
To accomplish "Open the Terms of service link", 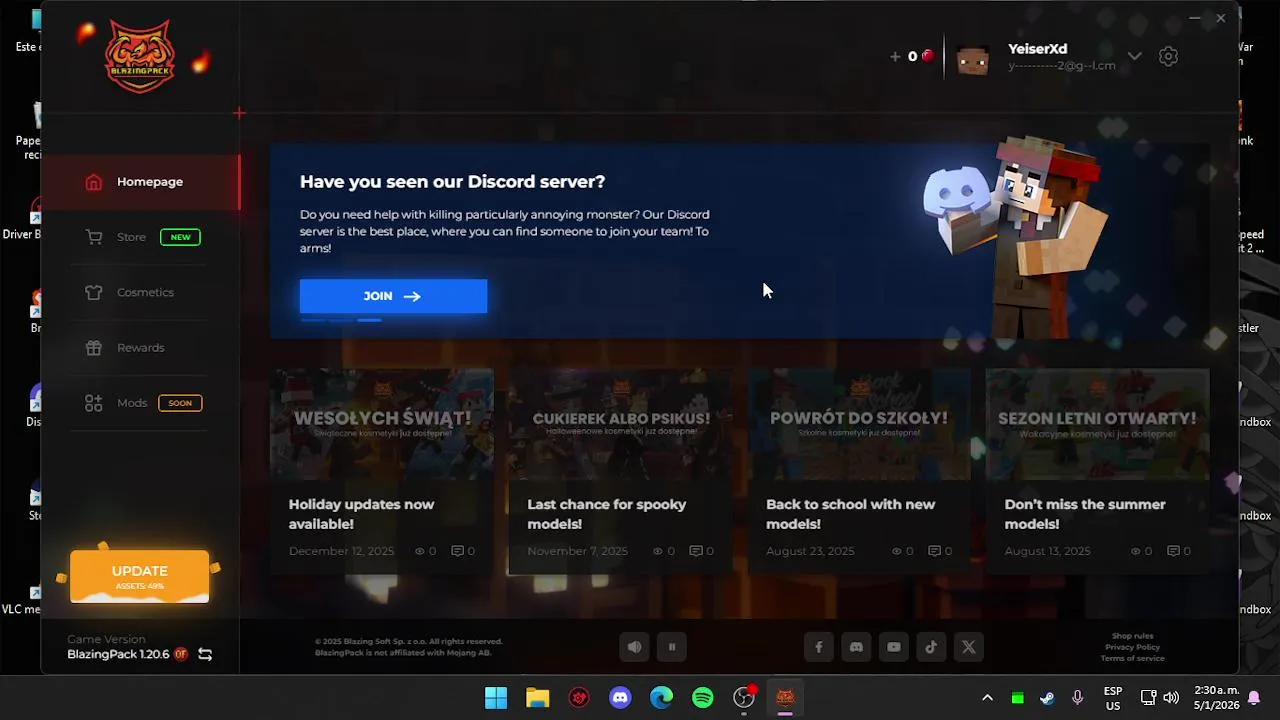I will (1132, 658).
